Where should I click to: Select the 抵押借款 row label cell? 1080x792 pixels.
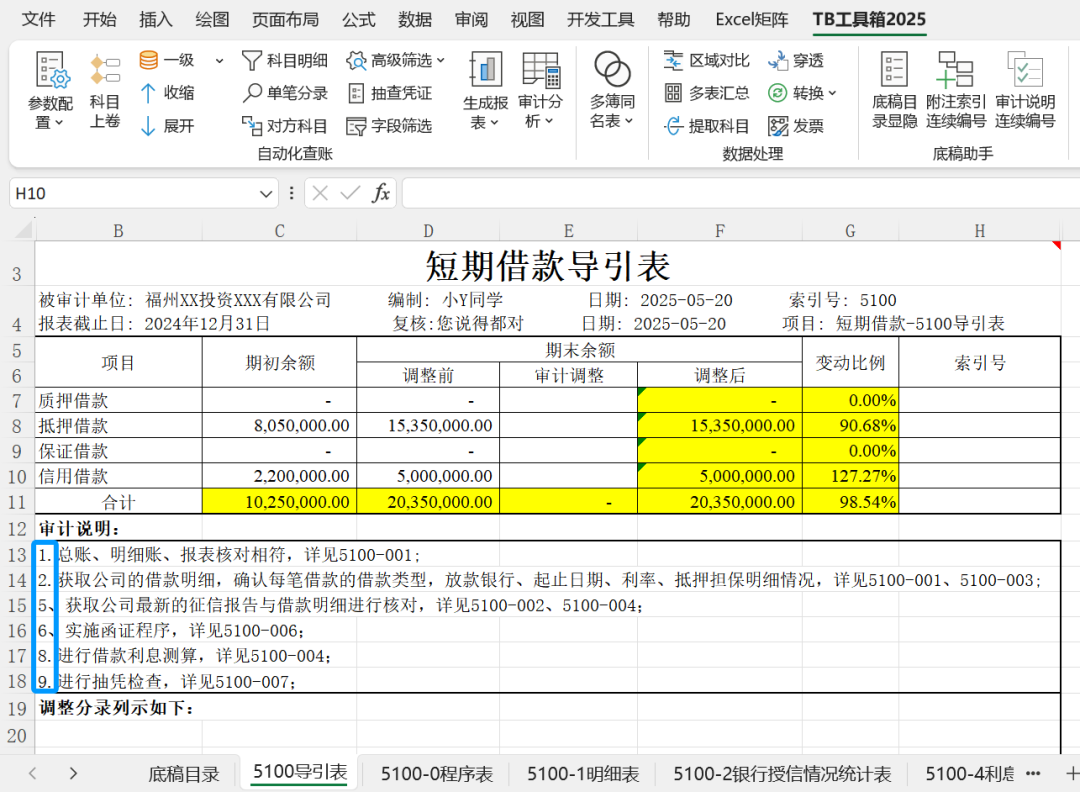coord(118,426)
